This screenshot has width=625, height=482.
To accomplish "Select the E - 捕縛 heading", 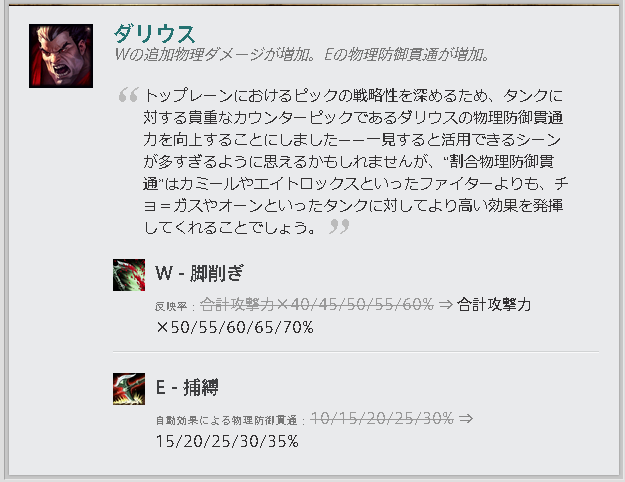I will coord(187,388).
